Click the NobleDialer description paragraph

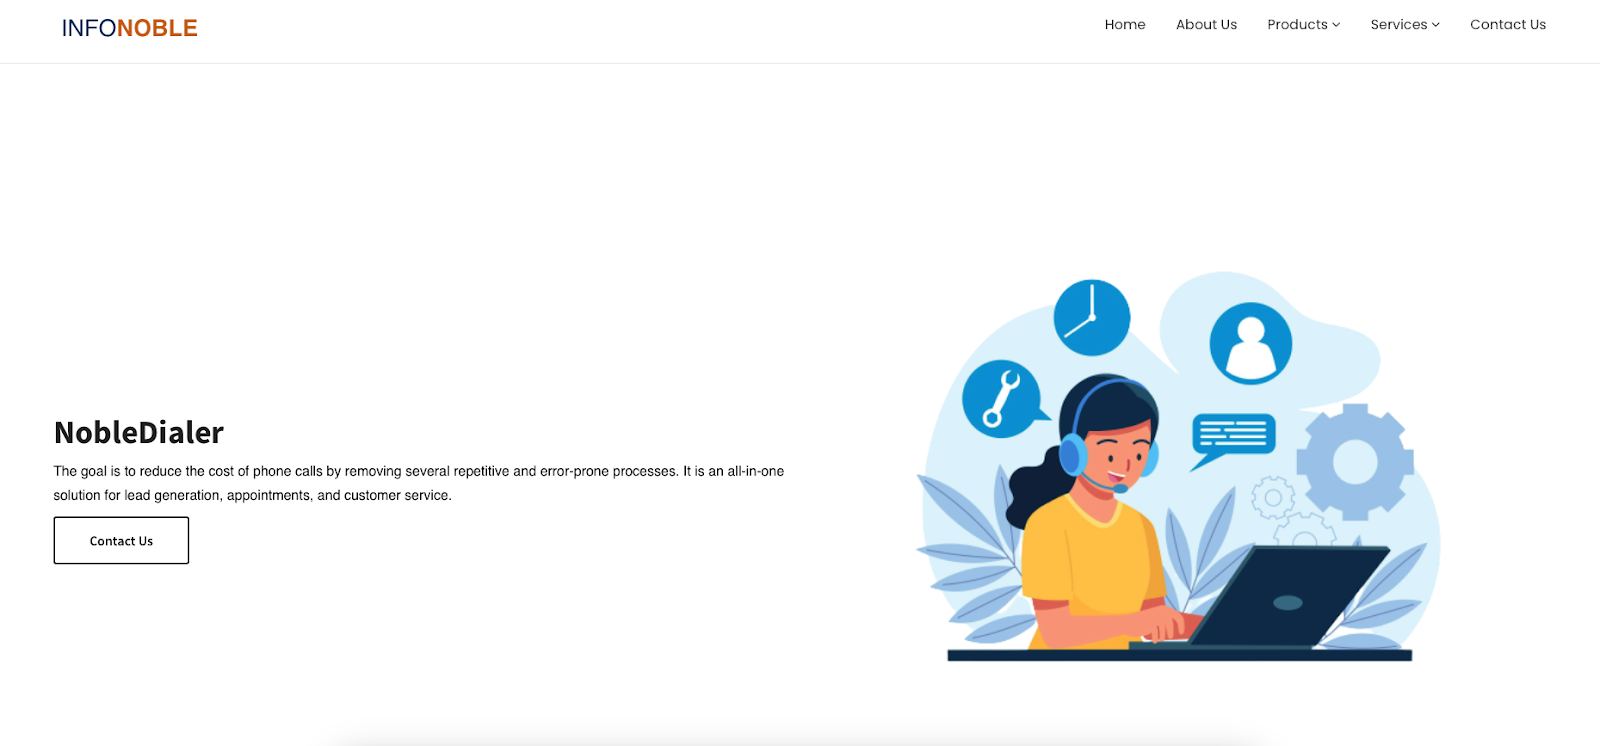(x=419, y=483)
